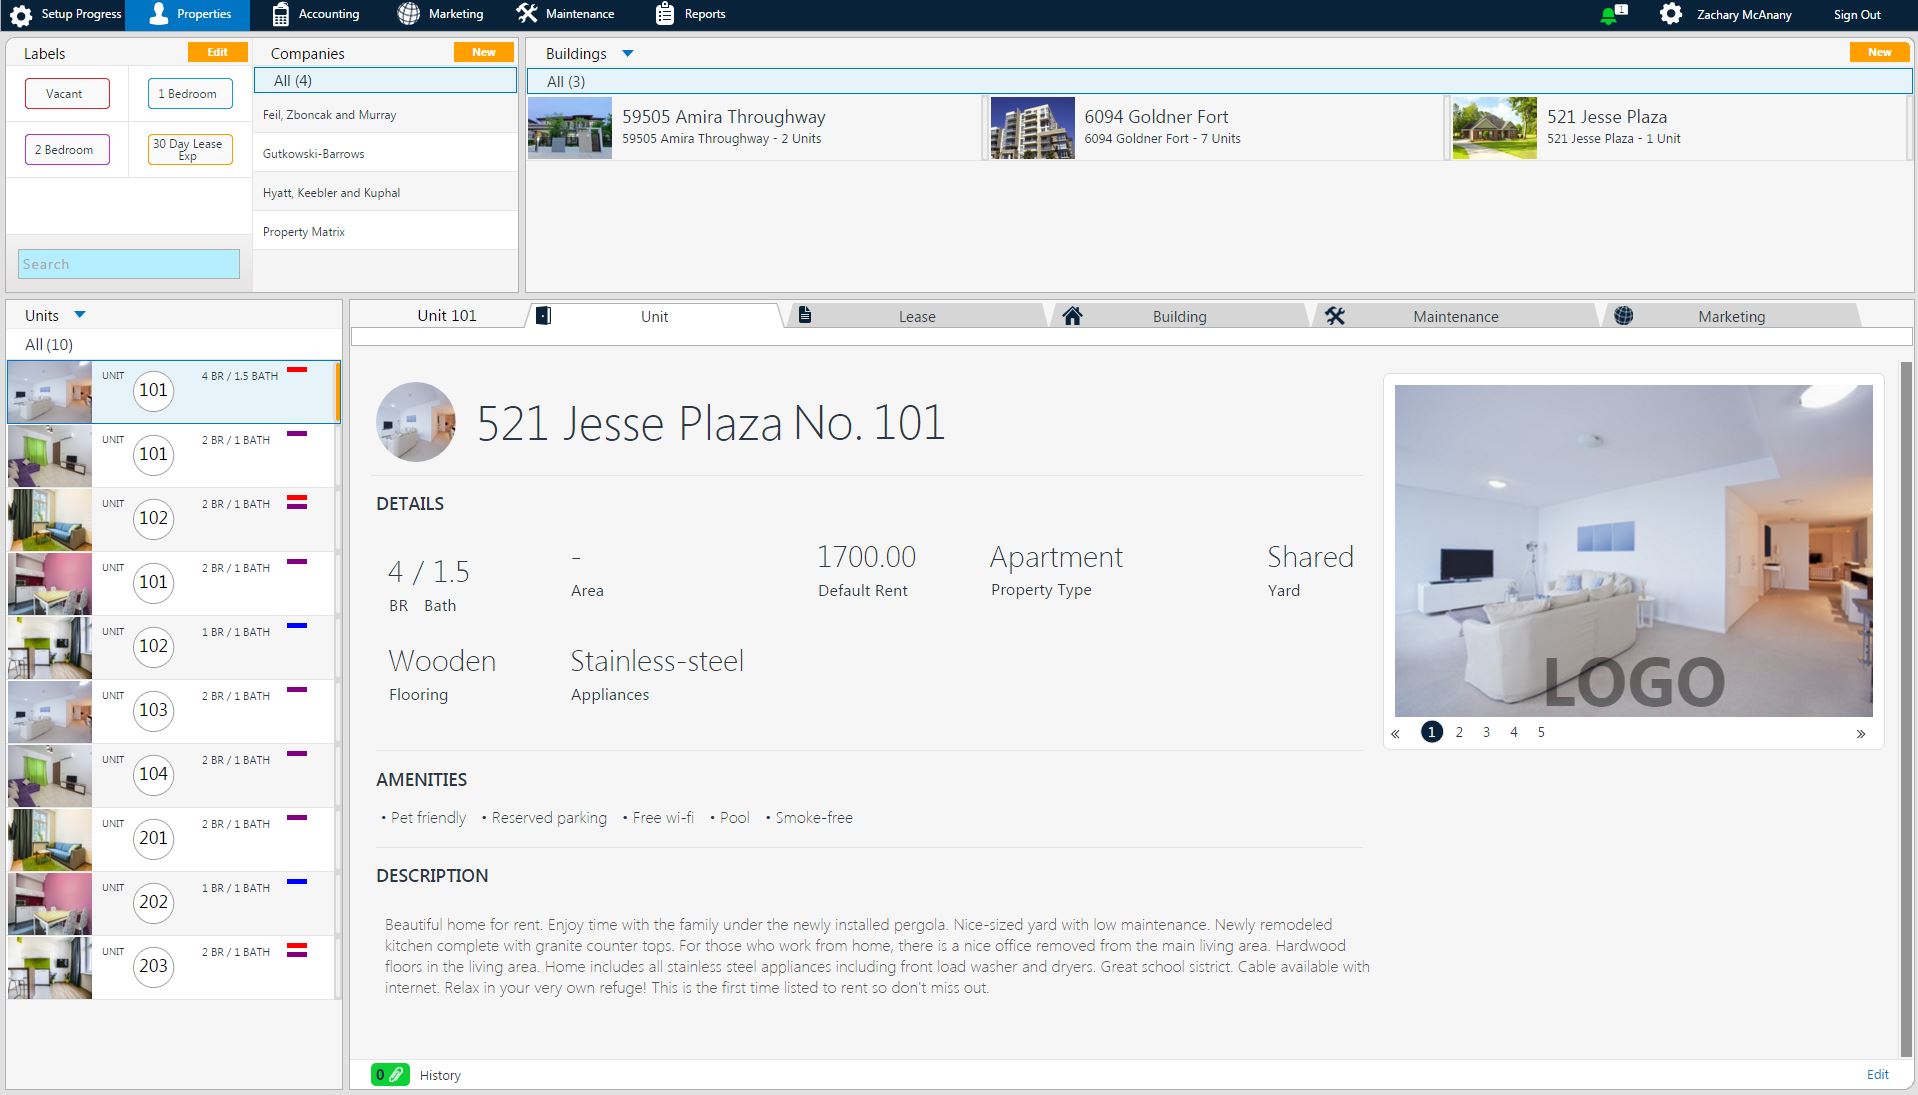
Task: Toggle the Vacant label filter
Action: [67, 94]
